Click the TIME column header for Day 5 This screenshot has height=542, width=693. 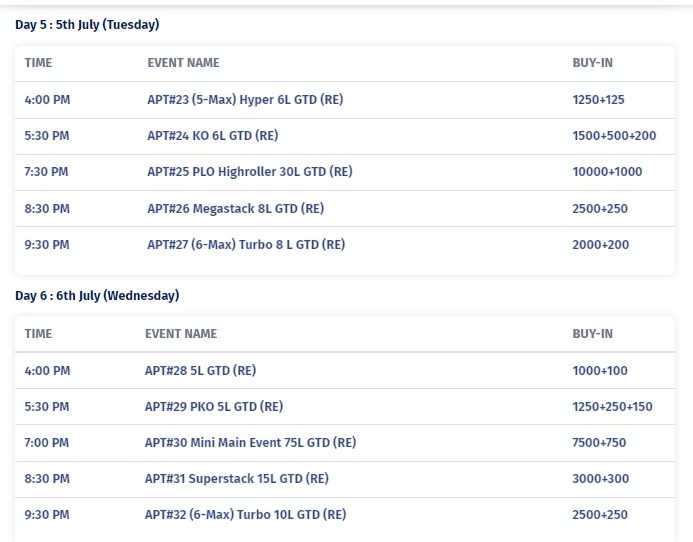[x=38, y=63]
